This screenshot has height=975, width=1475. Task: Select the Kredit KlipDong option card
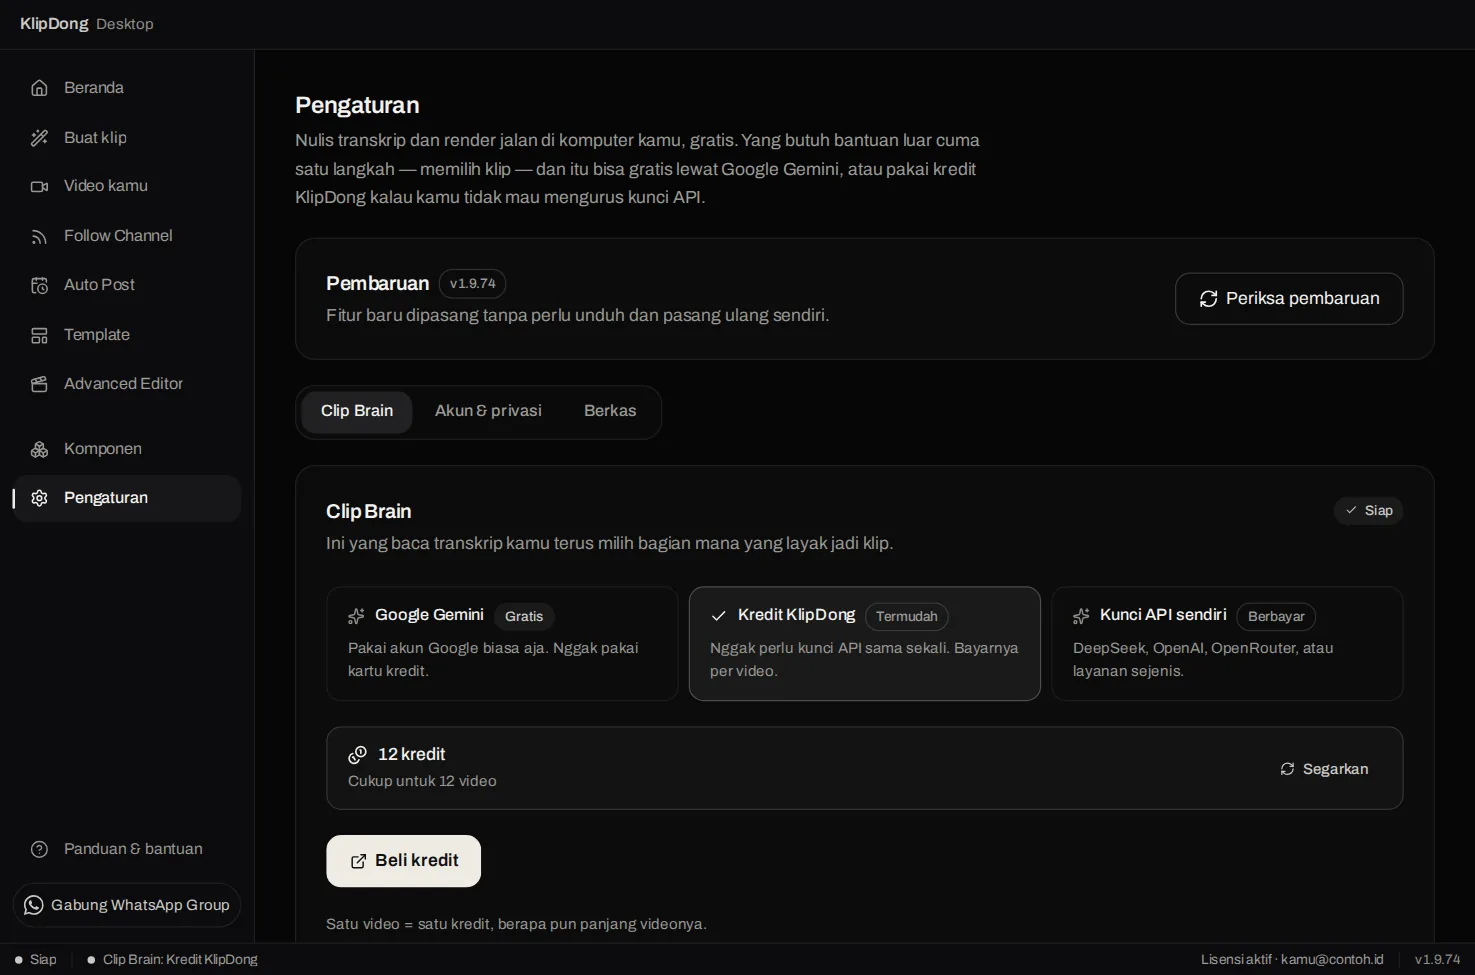[x=865, y=644]
